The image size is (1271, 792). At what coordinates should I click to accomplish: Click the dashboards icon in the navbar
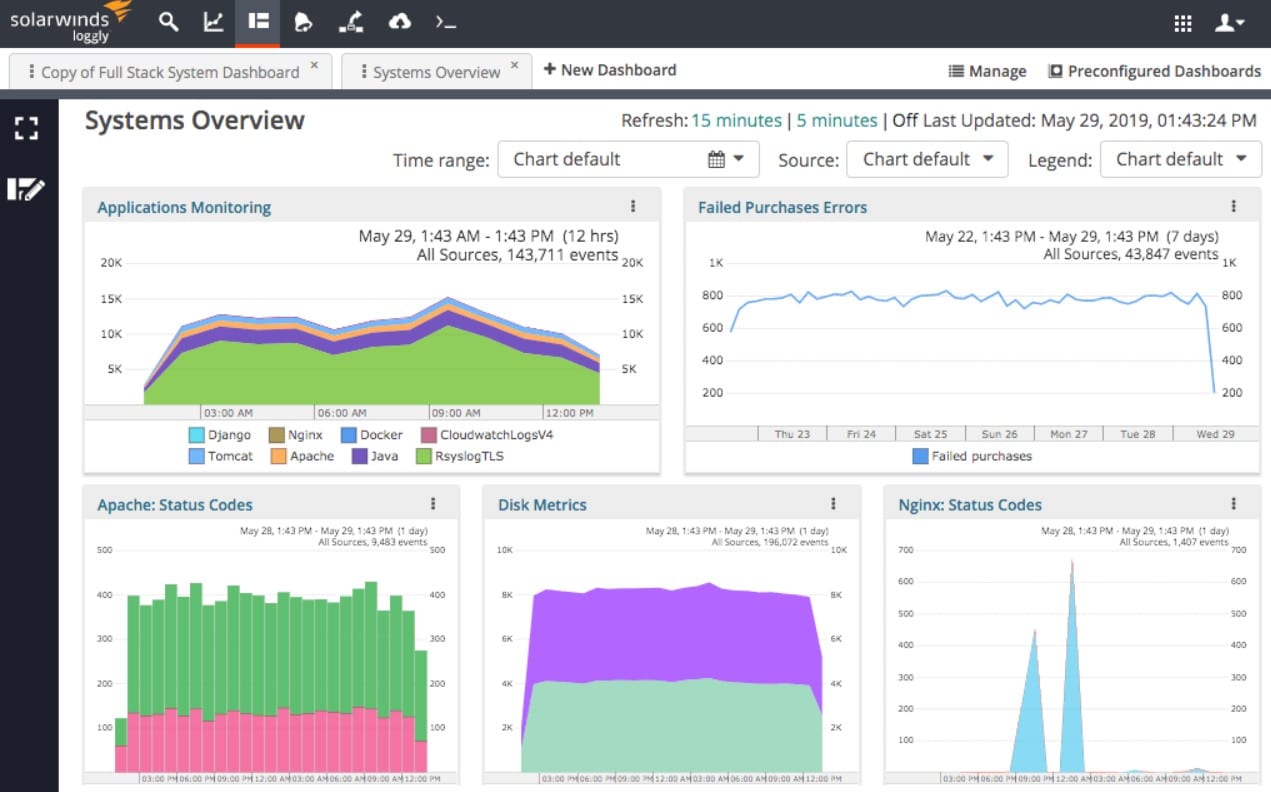coord(257,22)
